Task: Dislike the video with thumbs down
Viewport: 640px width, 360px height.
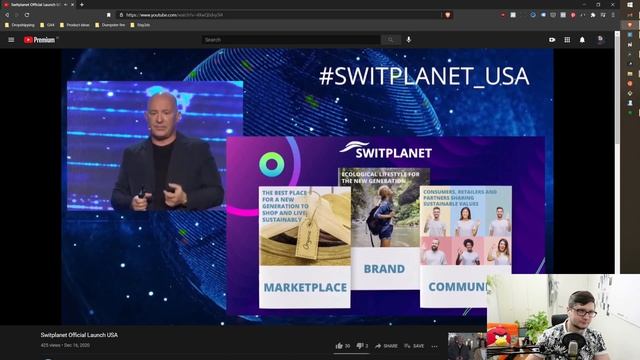Action: click(362, 346)
